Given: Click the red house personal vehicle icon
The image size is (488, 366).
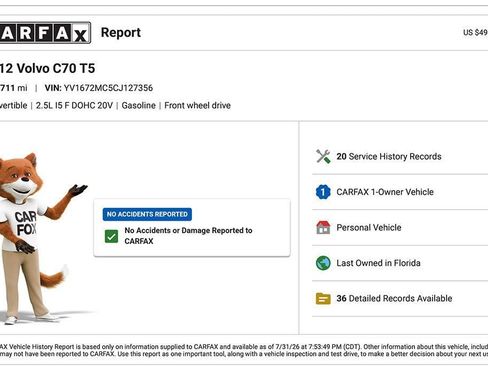Looking at the screenshot, I should [x=323, y=228].
